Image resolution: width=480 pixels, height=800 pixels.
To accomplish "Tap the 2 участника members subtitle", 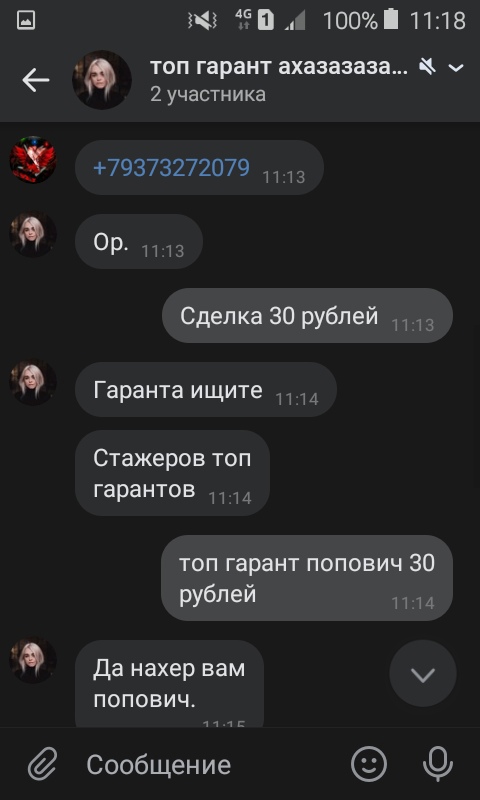I will (208, 94).
